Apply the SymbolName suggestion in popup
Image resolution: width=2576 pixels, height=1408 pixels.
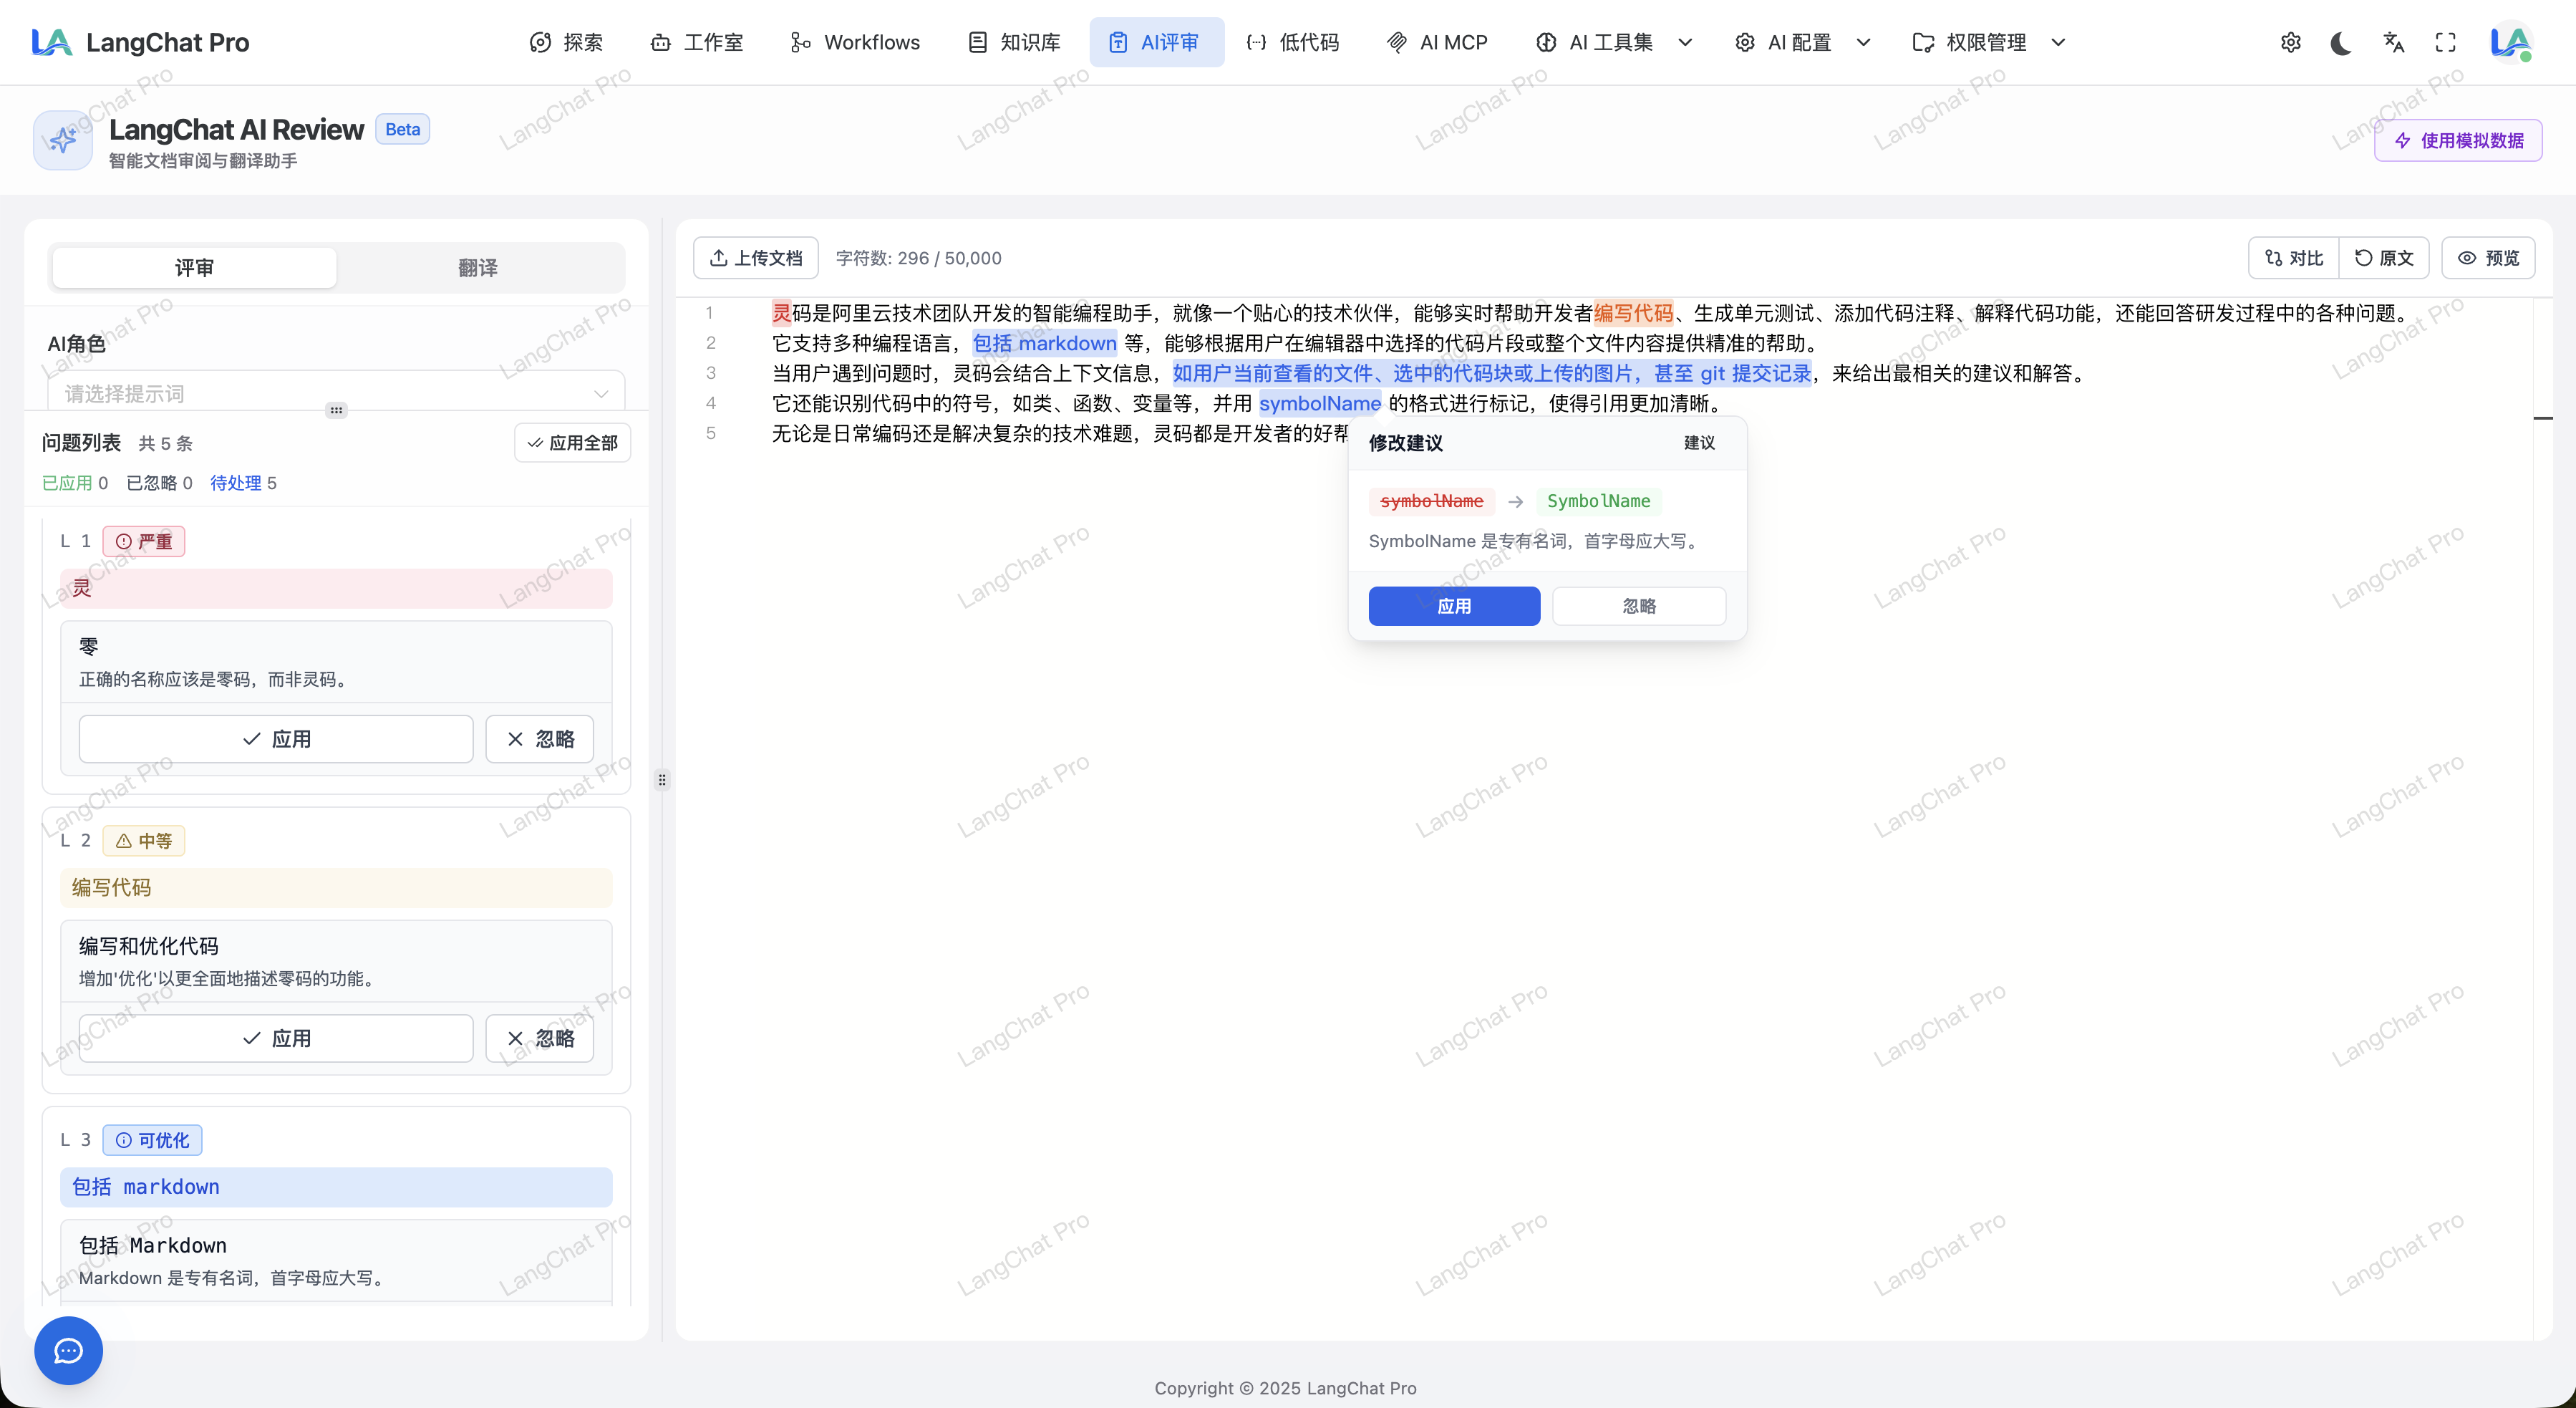(1453, 606)
